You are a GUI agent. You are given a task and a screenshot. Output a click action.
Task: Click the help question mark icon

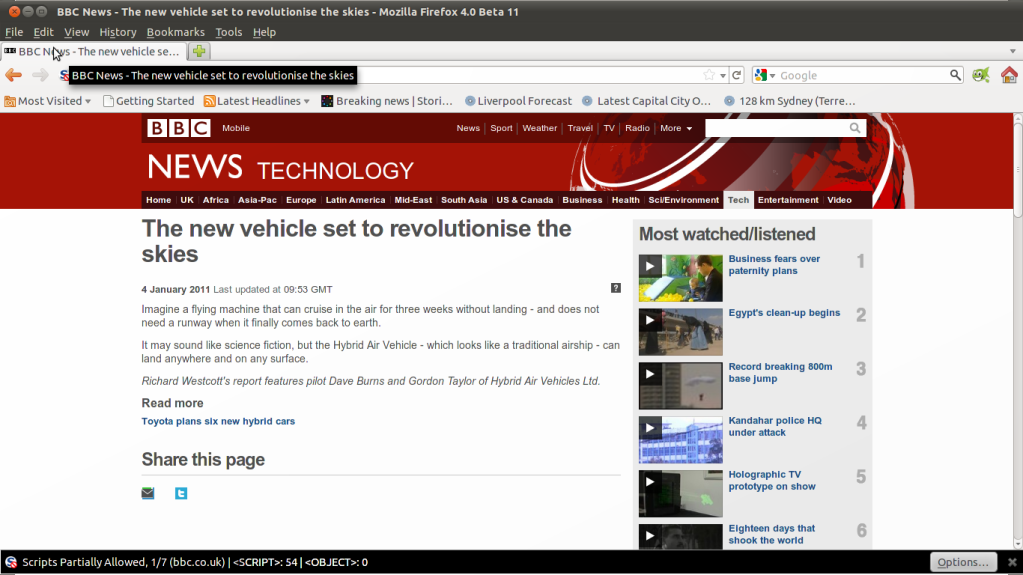(615, 288)
